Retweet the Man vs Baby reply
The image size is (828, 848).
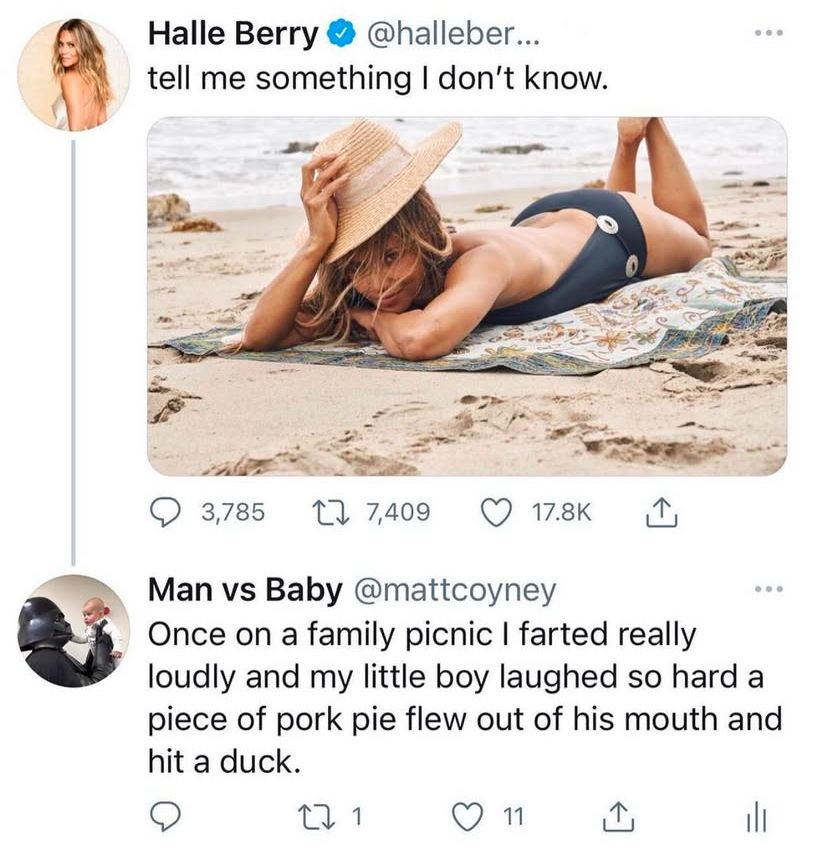(x=326, y=816)
